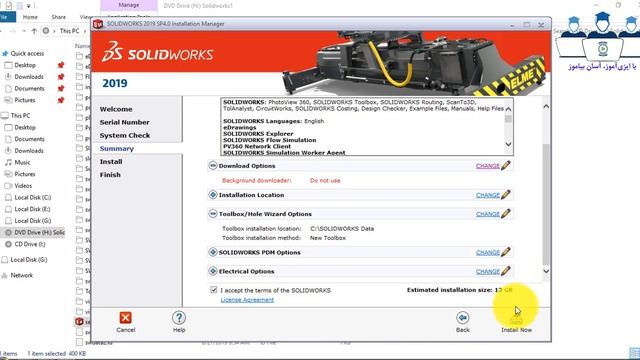Open Desktop under Quick access

pyautogui.click(x=25, y=65)
